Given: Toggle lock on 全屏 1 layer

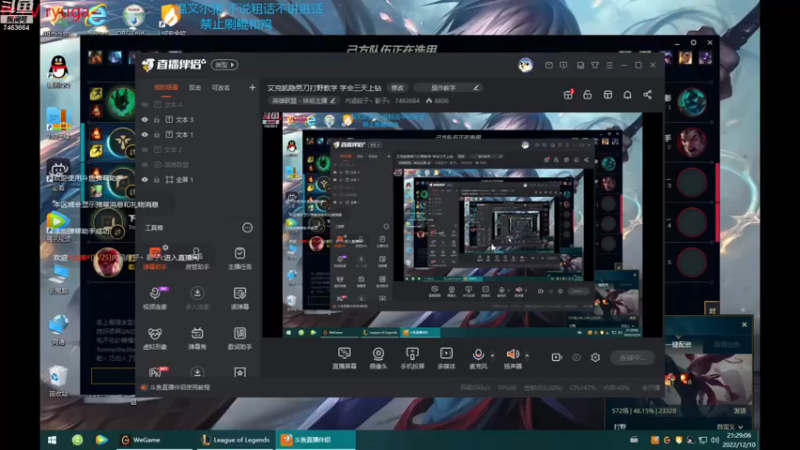Looking at the screenshot, I should 157,180.
